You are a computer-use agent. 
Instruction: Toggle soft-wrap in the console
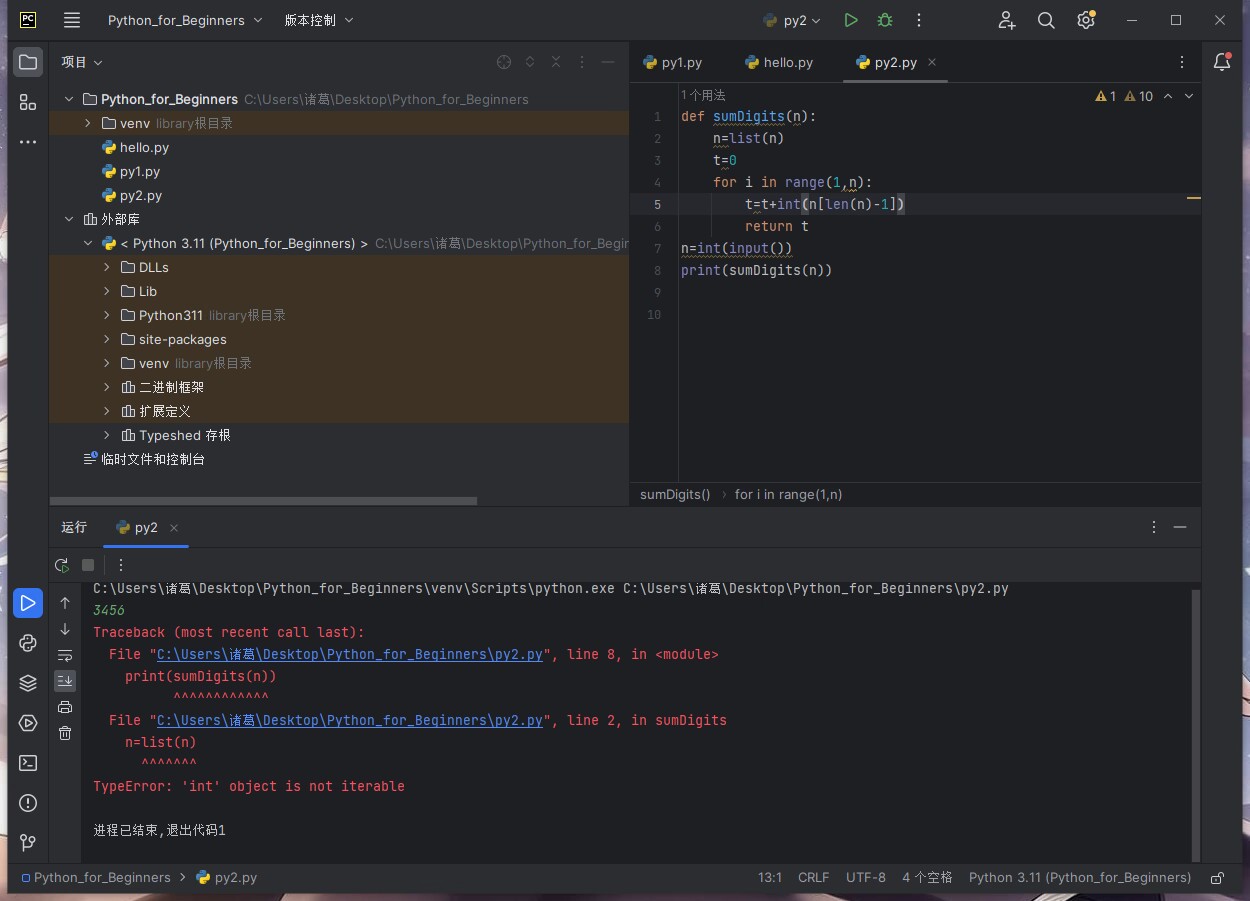[x=65, y=655]
